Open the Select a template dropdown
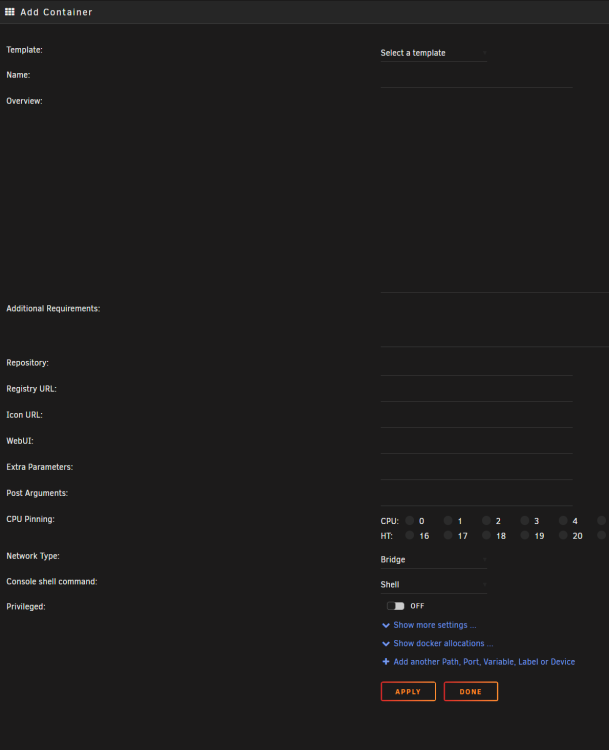This screenshot has width=609, height=750. [x=433, y=53]
